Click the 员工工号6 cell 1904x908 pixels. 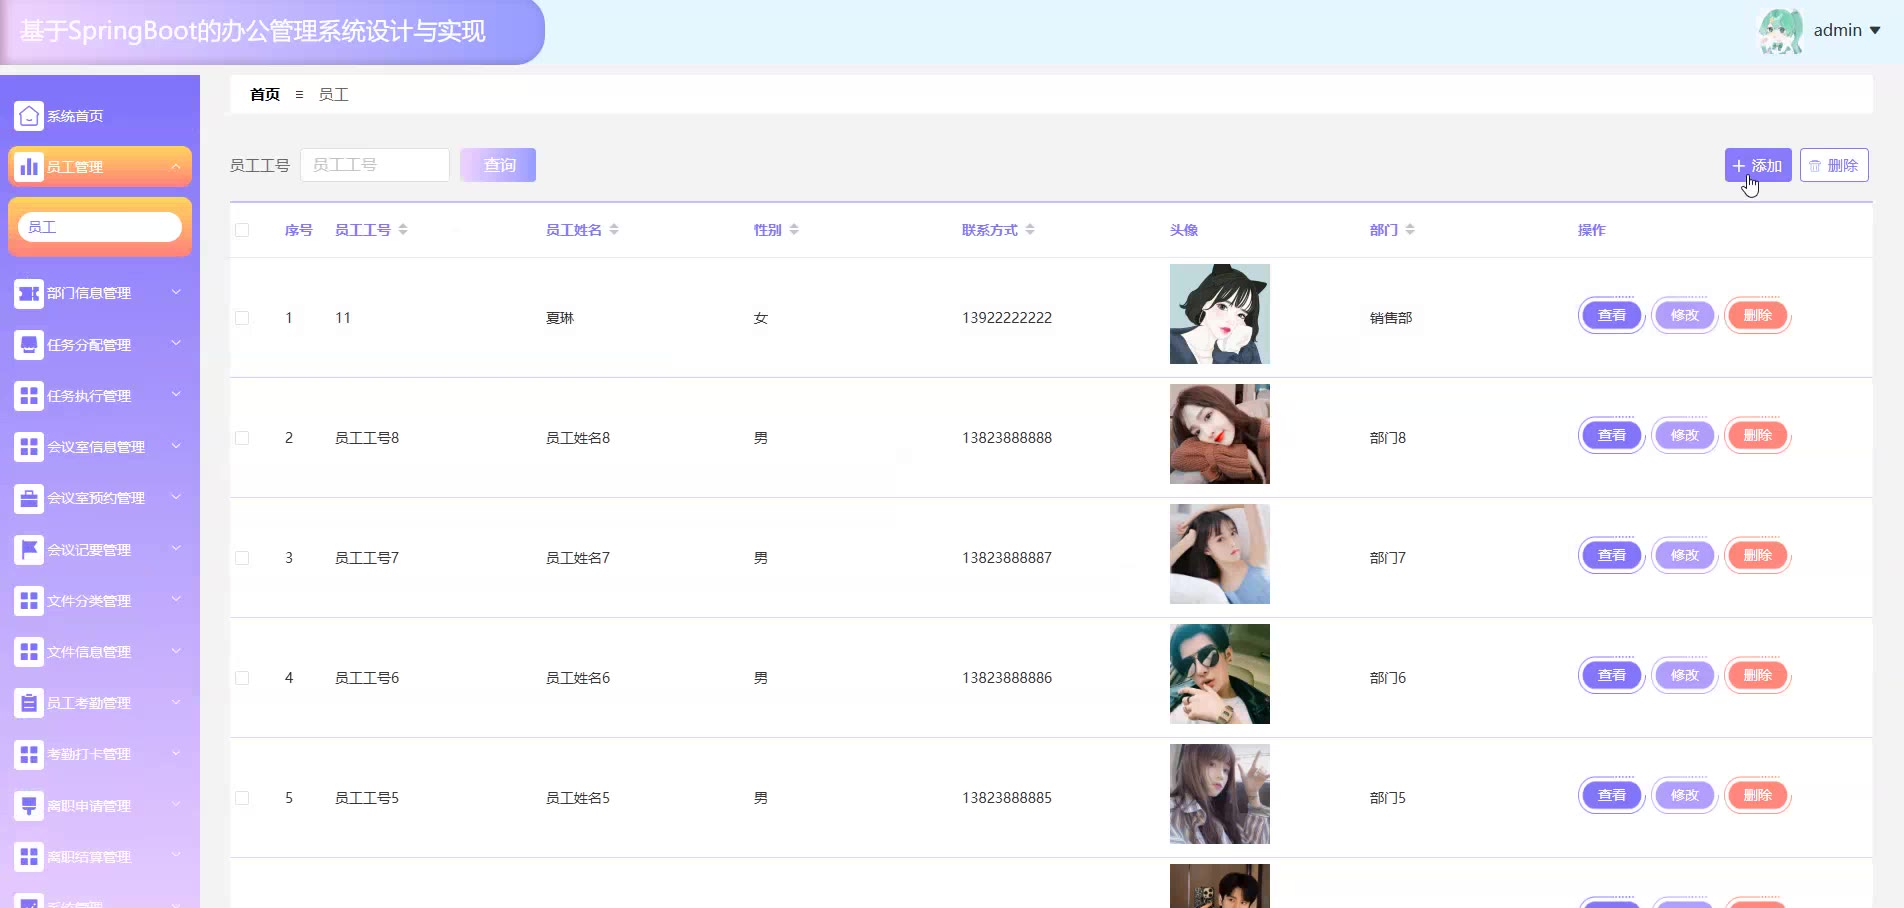coord(367,678)
